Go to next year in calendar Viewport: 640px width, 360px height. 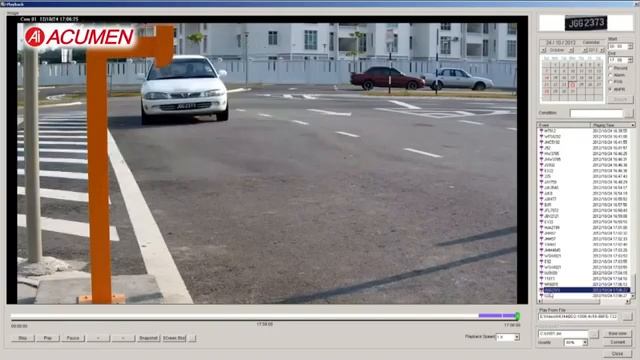pos(602,50)
